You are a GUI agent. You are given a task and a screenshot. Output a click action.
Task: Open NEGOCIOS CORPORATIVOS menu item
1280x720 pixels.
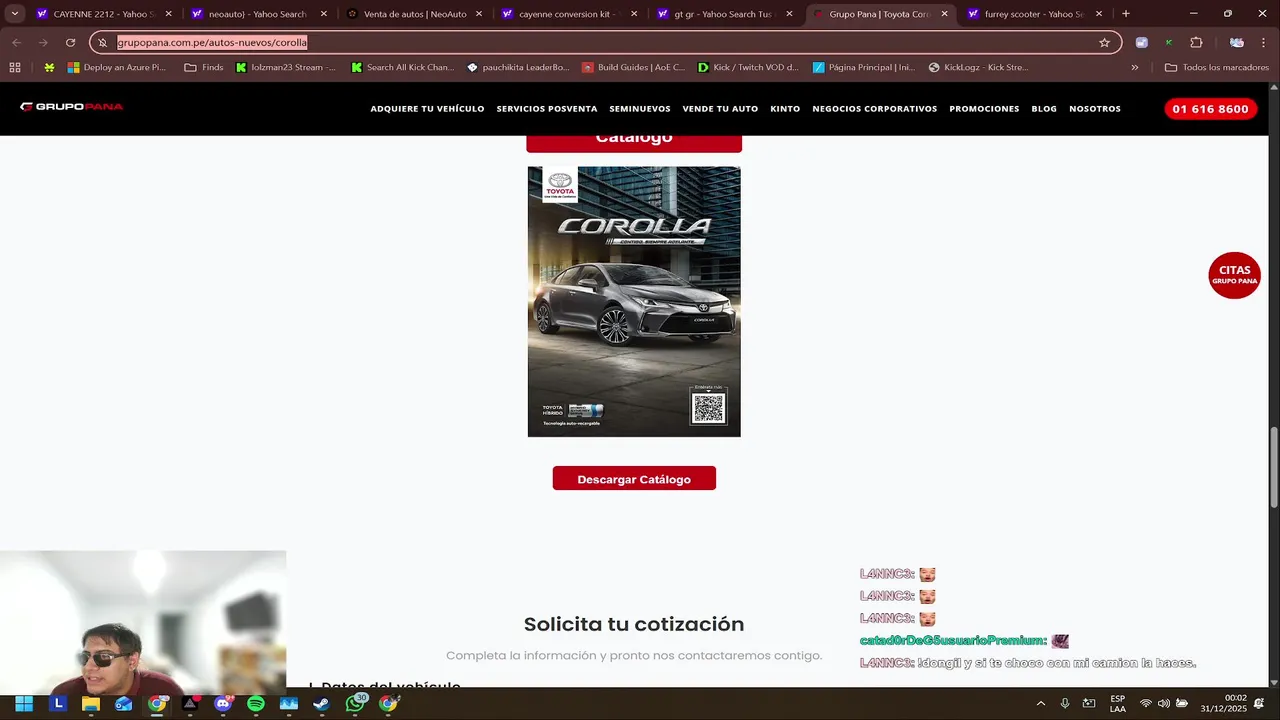pos(875,109)
